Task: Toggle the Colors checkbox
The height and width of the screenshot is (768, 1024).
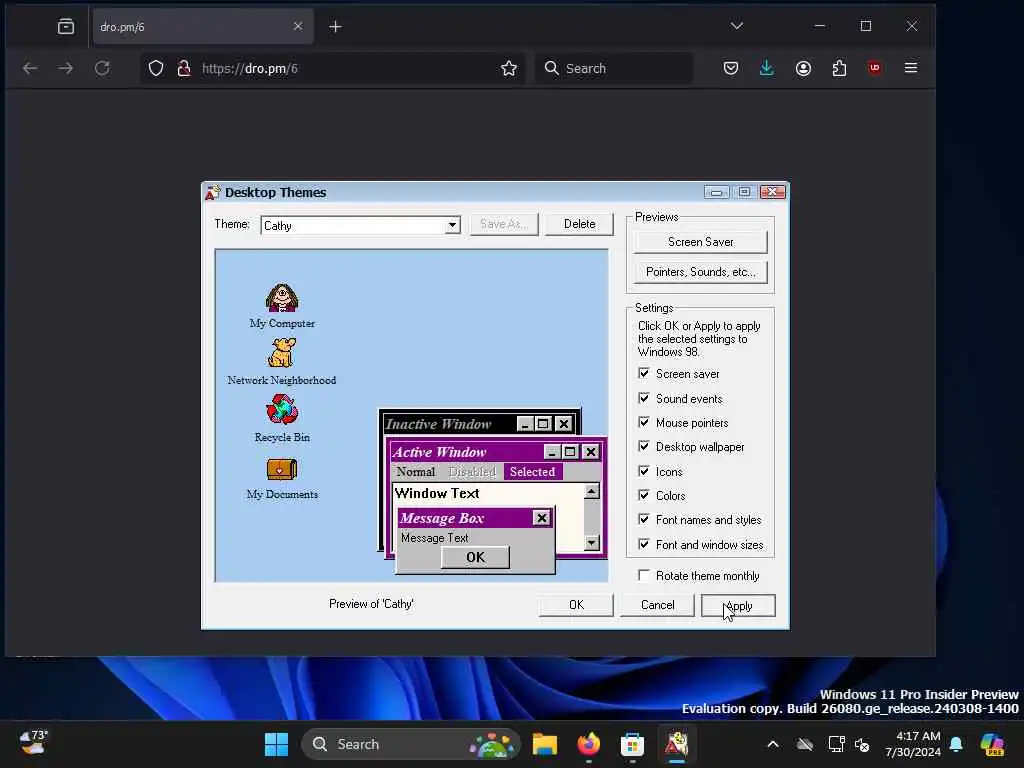Action: (644, 495)
